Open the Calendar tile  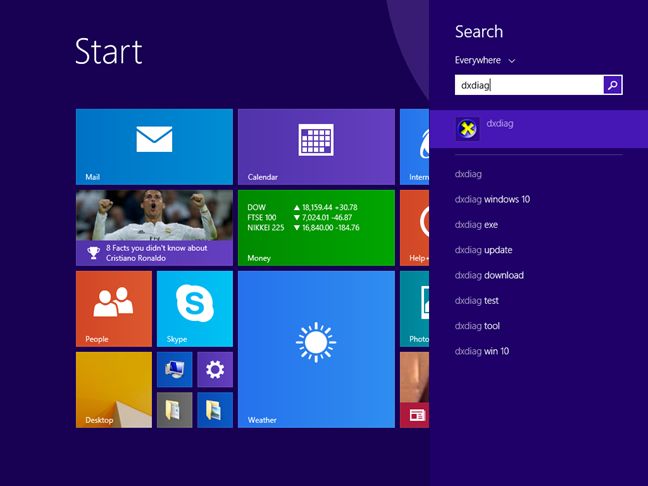coord(316,147)
